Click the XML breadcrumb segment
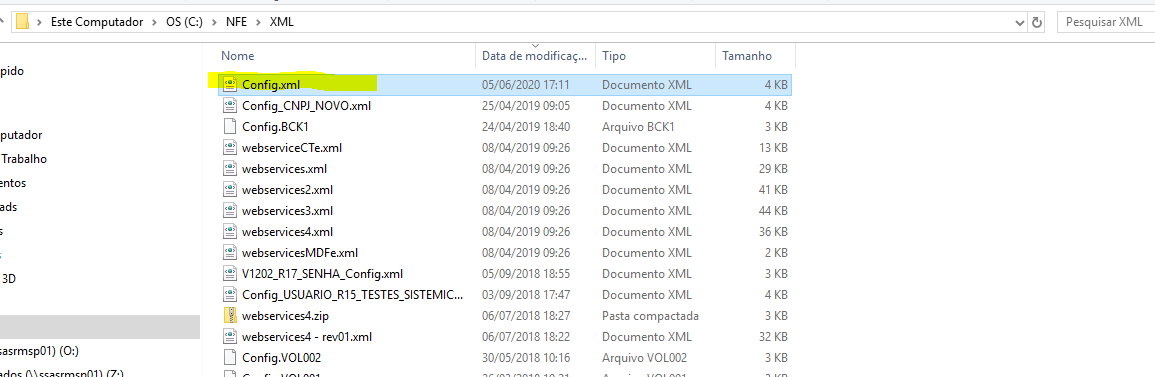Viewport: 1155px width, 377px height. click(282, 22)
